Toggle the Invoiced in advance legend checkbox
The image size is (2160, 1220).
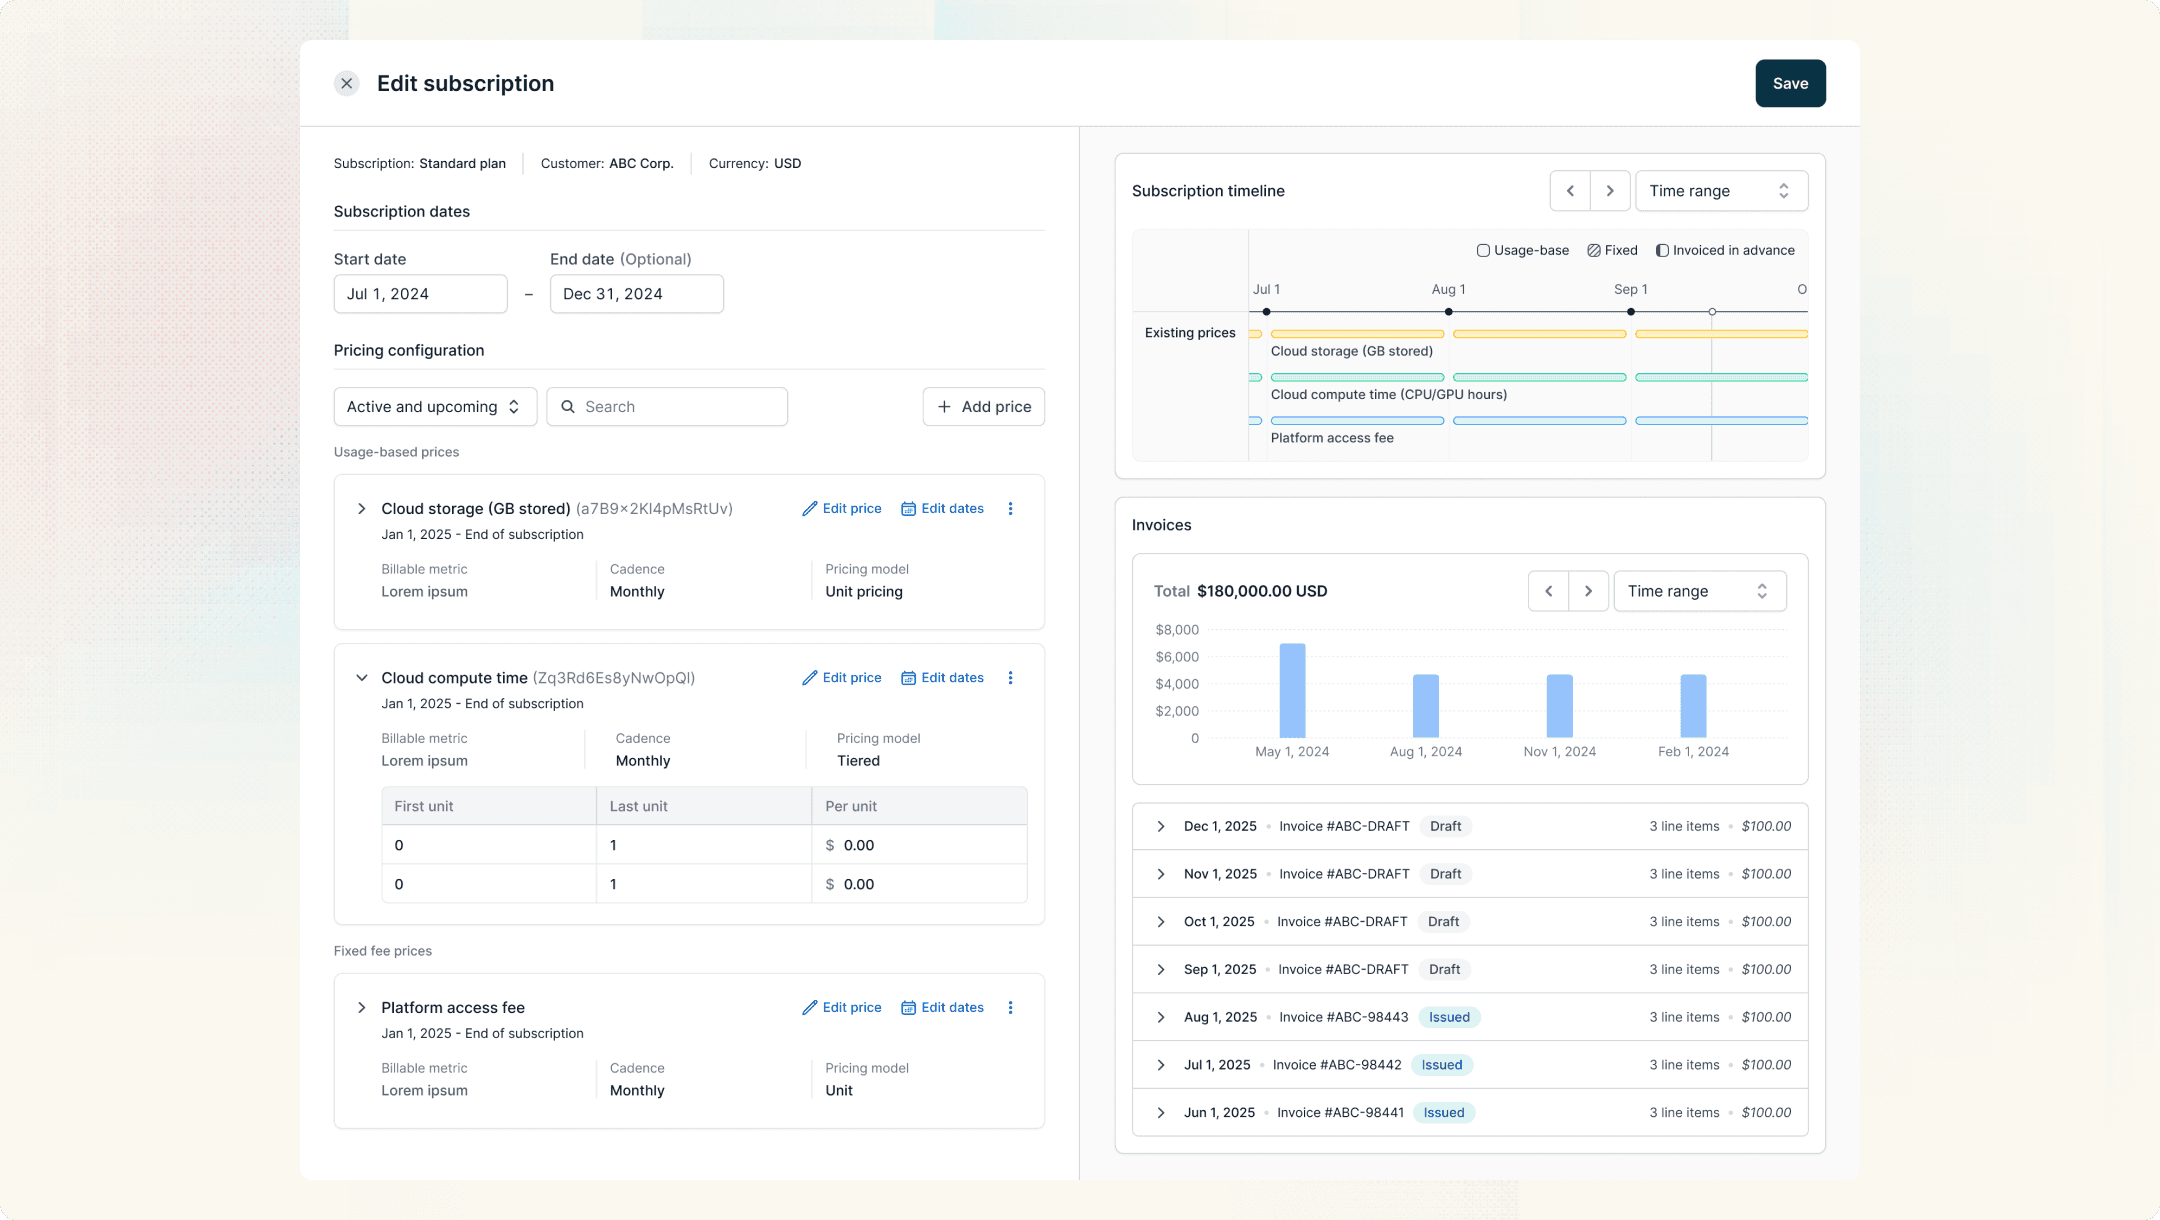tap(1662, 251)
